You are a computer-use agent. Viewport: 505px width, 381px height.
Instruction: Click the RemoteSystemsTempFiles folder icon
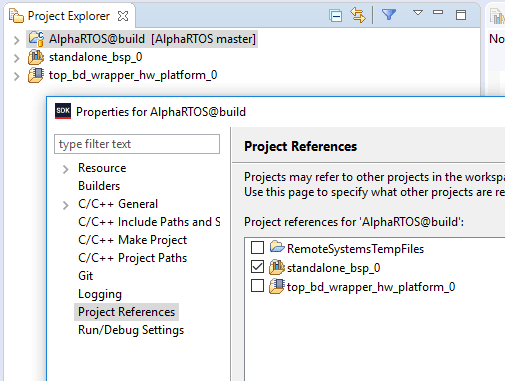[x=277, y=247]
